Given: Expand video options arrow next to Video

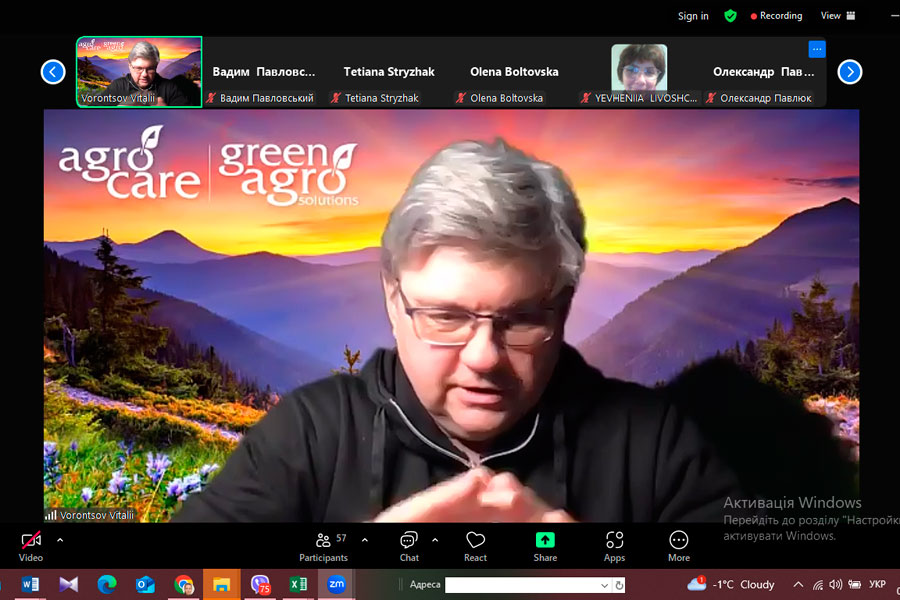Looking at the screenshot, I should click(60, 540).
